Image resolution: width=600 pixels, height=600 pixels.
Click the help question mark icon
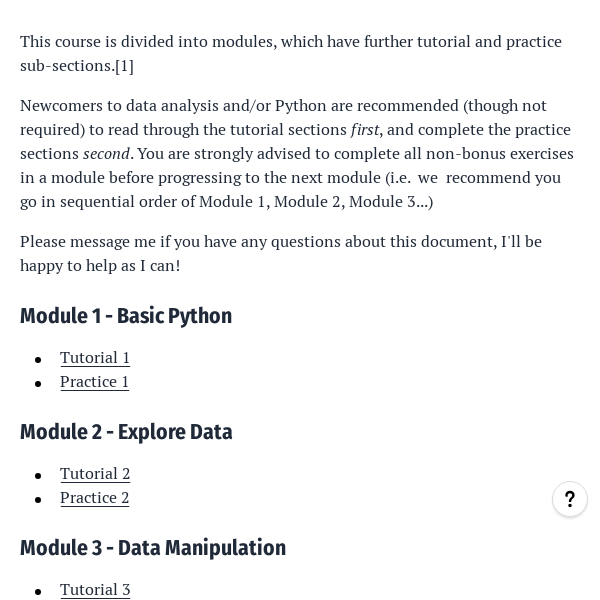[570, 499]
